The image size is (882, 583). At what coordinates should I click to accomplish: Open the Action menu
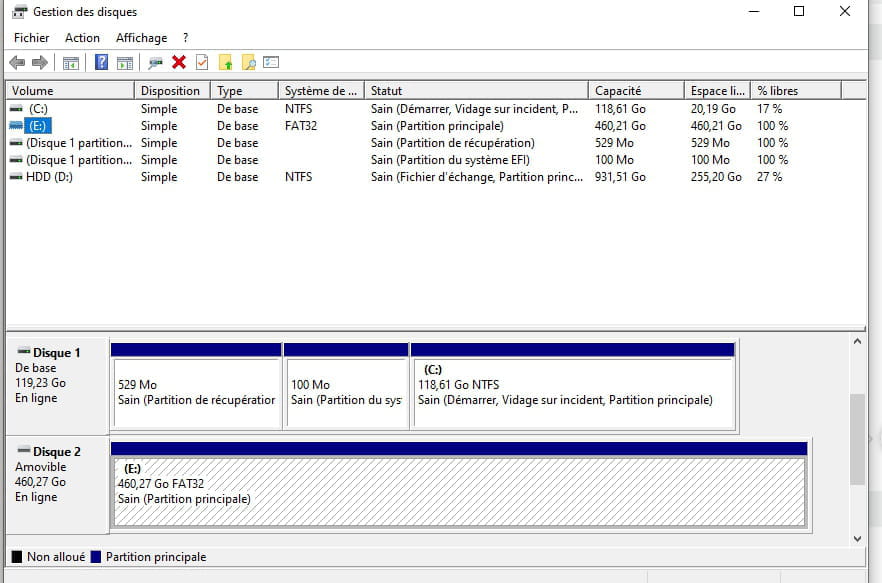(x=82, y=38)
